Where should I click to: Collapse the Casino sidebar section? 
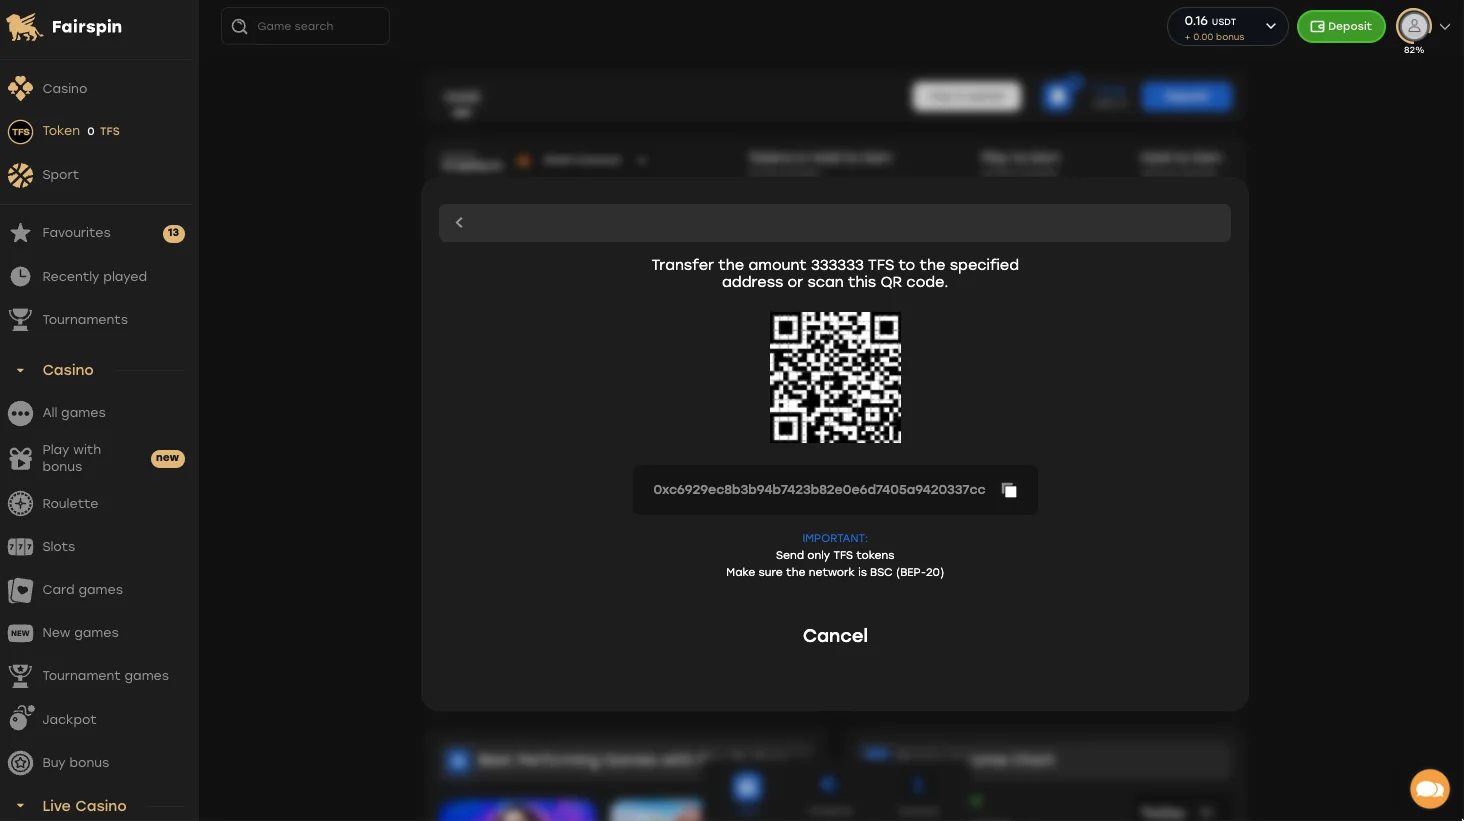point(20,370)
